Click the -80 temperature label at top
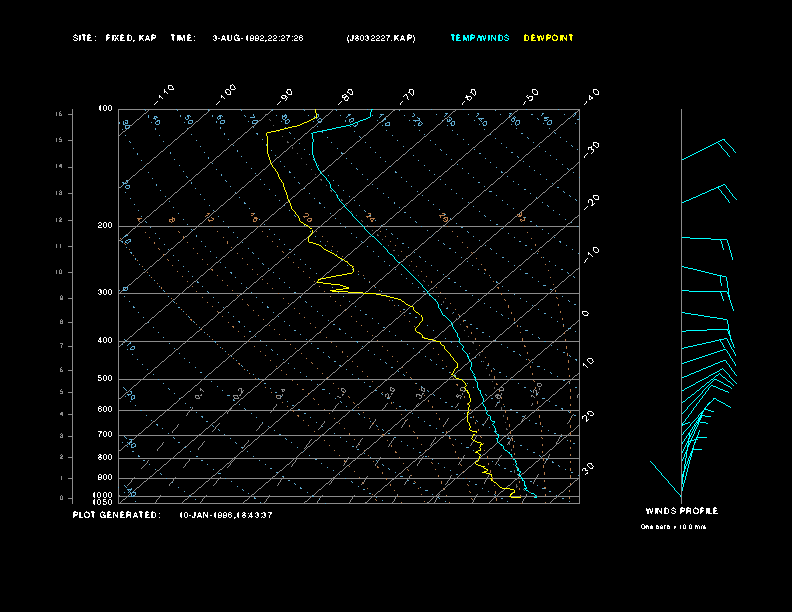This screenshot has width=792, height=612. click(x=347, y=95)
